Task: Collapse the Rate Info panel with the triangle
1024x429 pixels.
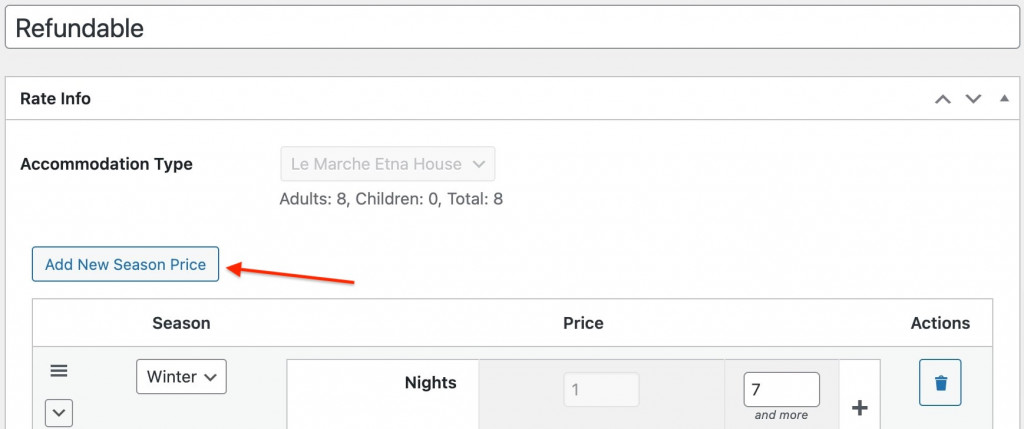Action: click(1004, 99)
